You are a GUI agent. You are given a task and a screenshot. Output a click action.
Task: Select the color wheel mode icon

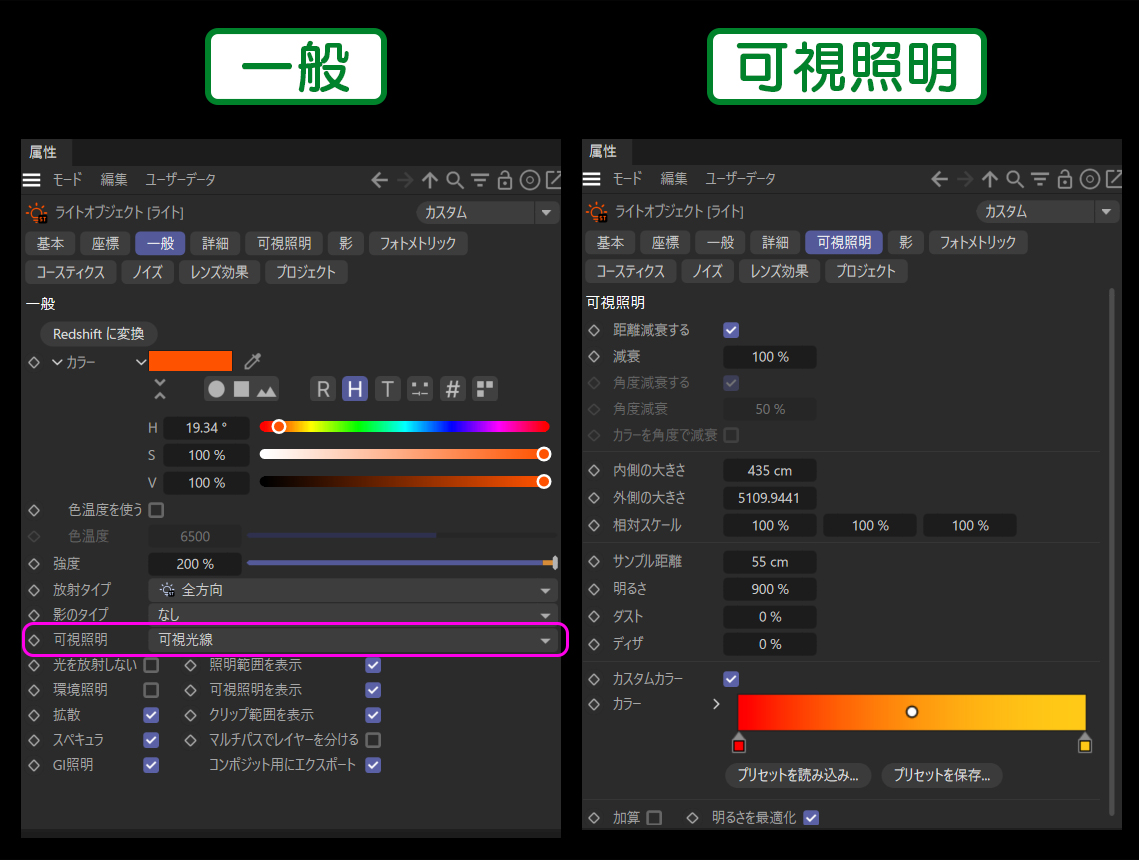[217, 389]
